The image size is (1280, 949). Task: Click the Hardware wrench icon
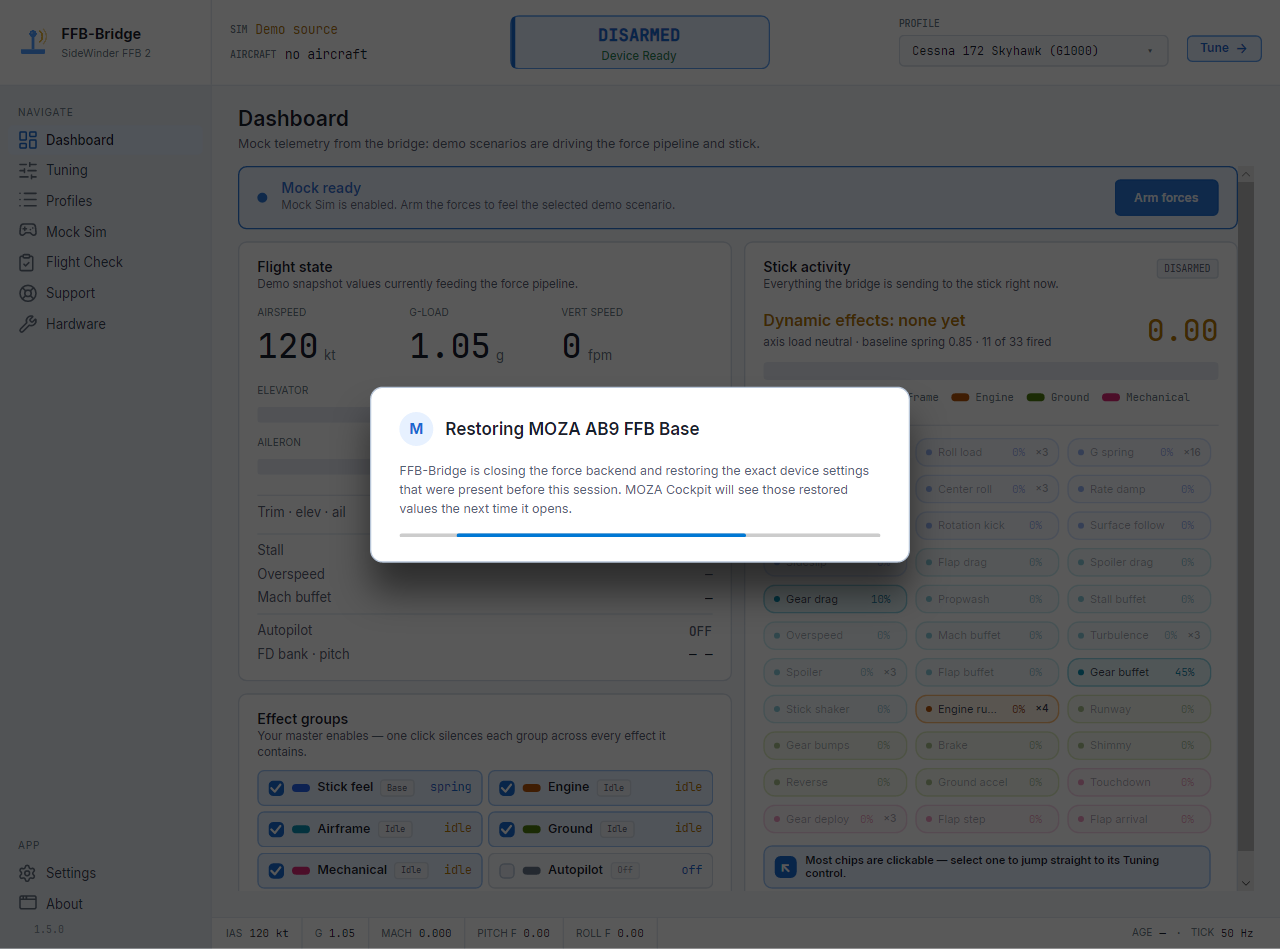(28, 324)
